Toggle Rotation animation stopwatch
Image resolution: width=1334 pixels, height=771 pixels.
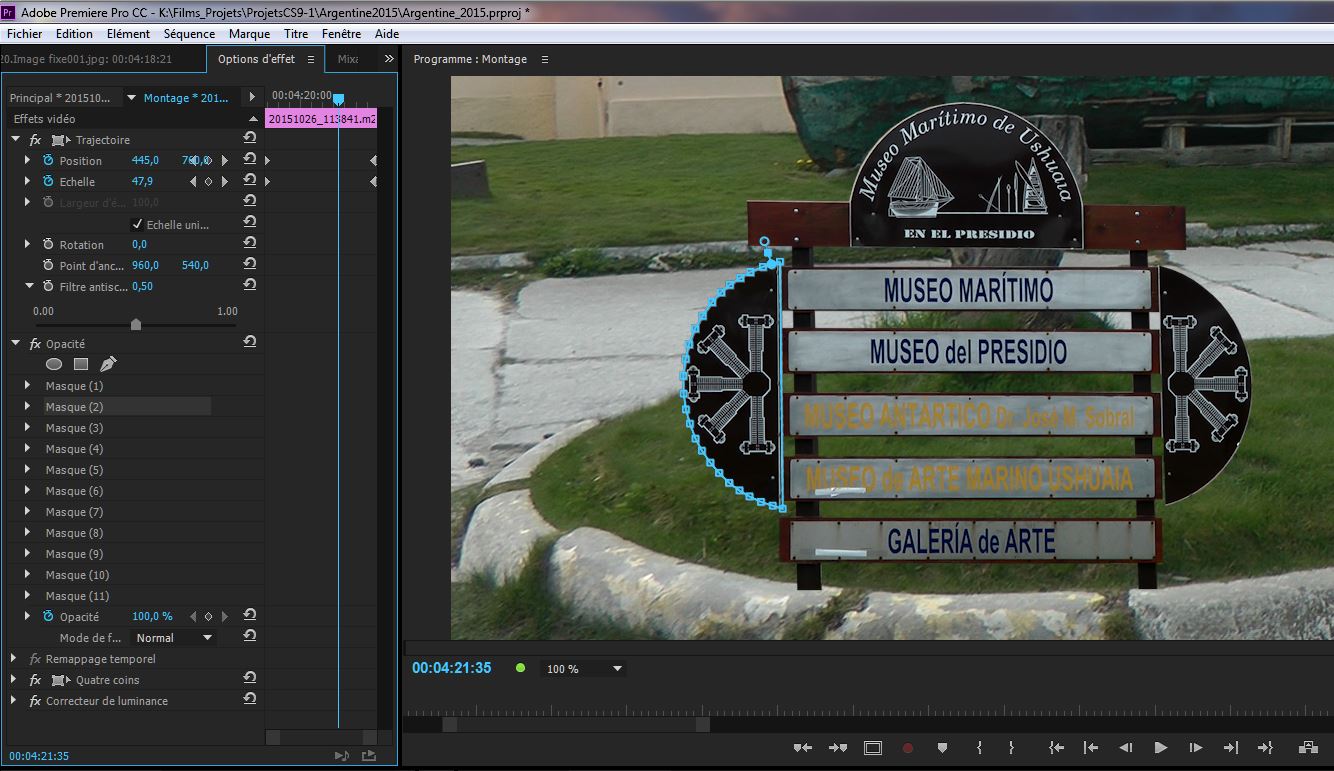pyautogui.click(x=48, y=244)
